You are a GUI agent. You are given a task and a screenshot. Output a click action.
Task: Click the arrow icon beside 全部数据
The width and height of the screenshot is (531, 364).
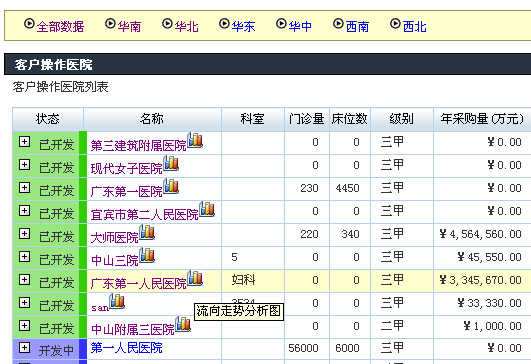[x=29, y=24]
